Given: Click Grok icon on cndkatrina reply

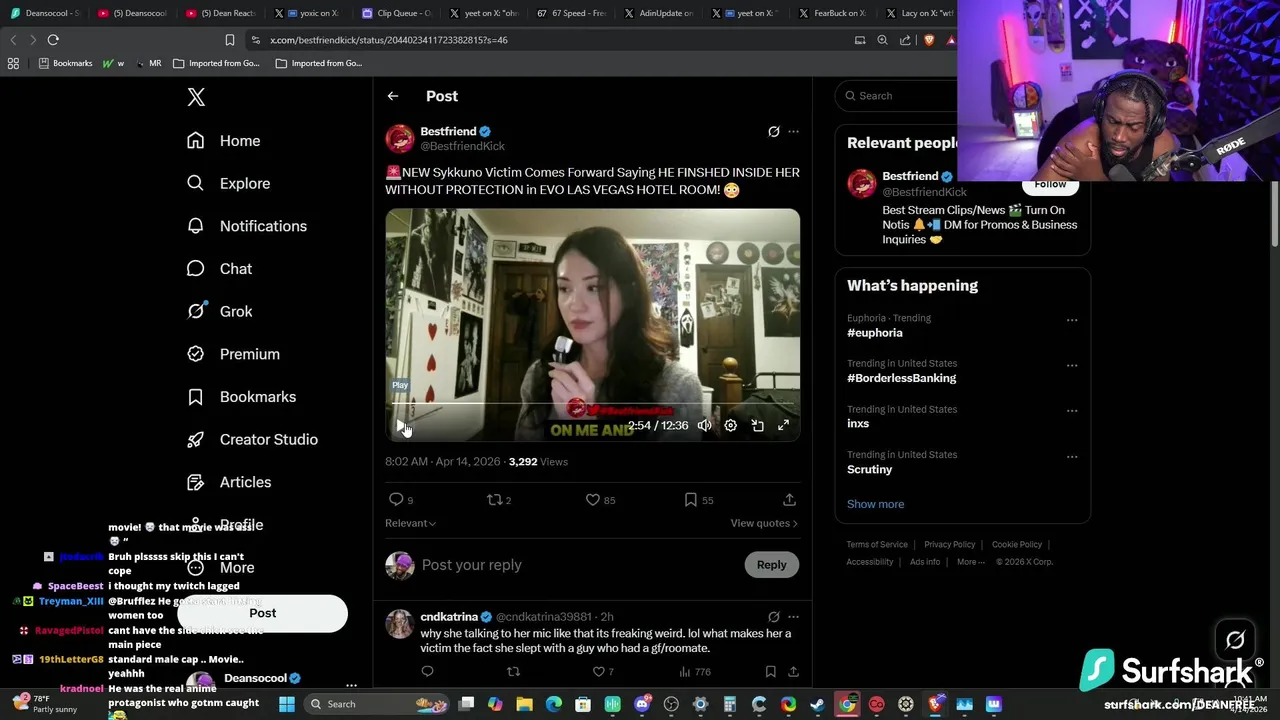Looking at the screenshot, I should point(773,617).
